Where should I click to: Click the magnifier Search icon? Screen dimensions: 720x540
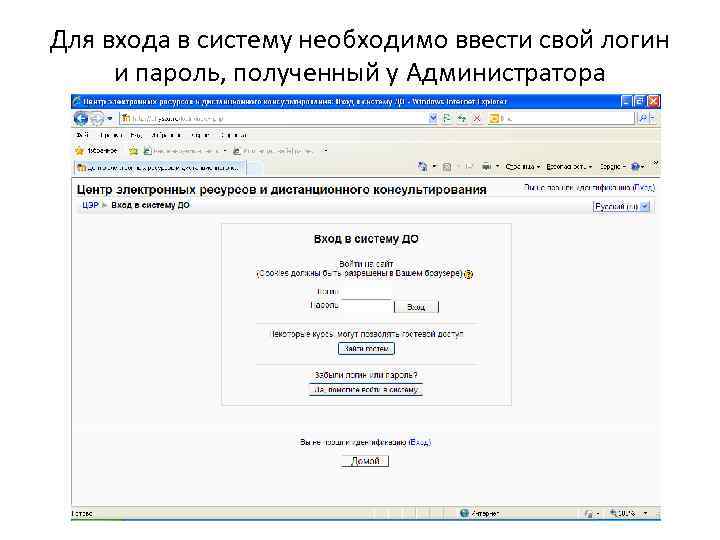coord(643,118)
